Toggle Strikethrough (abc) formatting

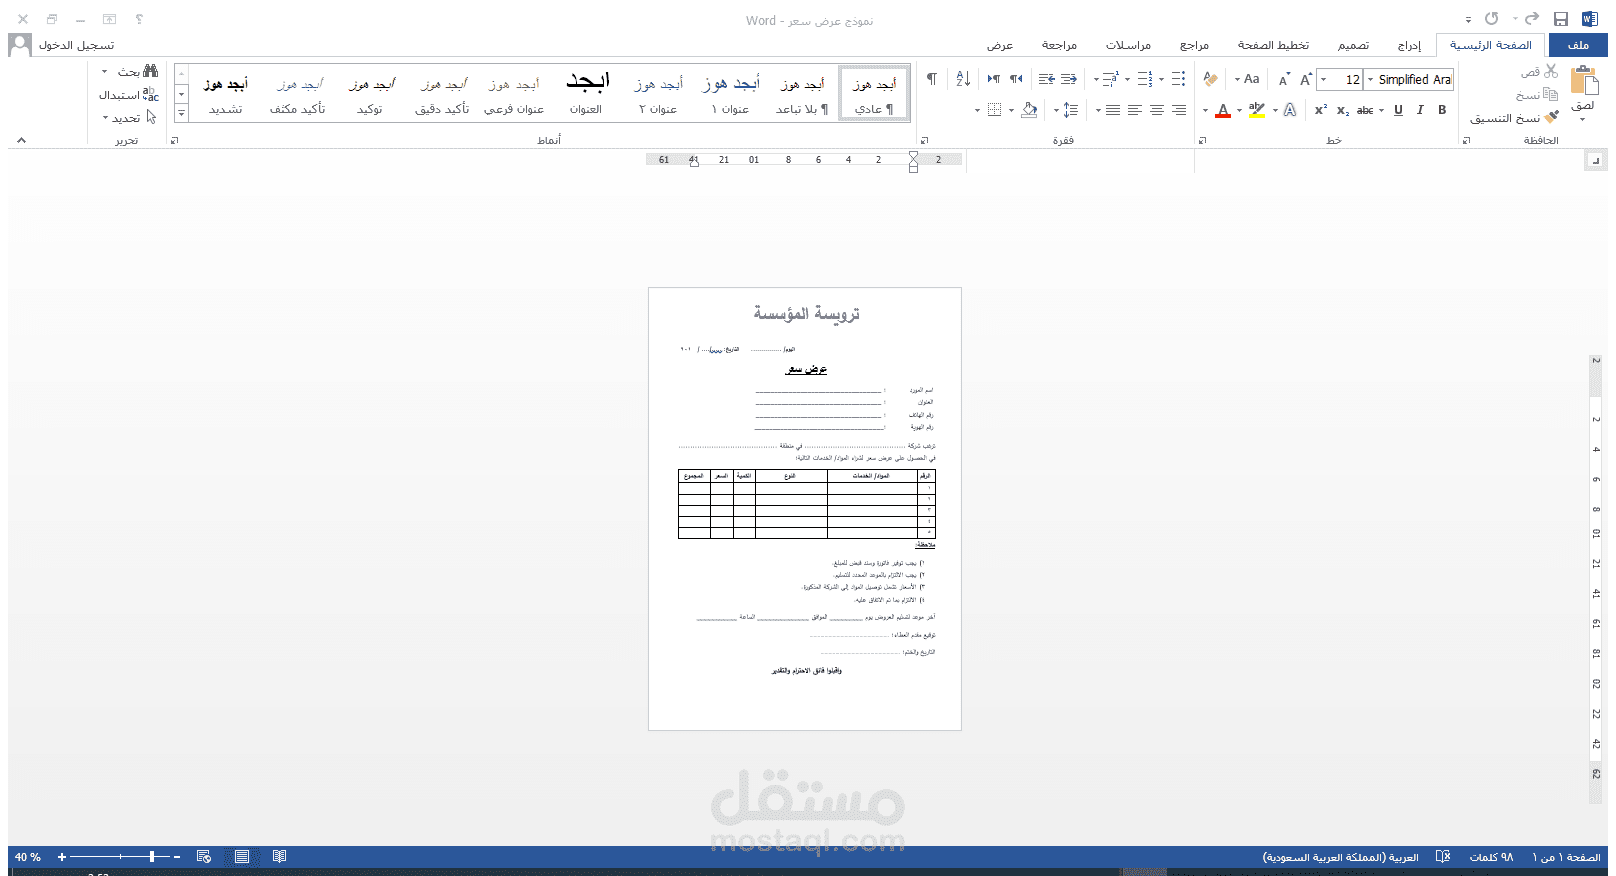tap(1365, 110)
